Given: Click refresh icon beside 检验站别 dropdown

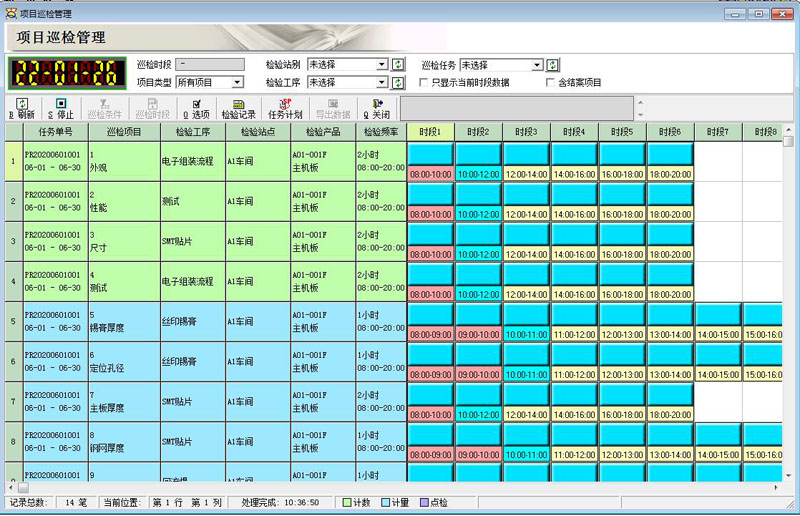Looking at the screenshot, I should (x=397, y=65).
